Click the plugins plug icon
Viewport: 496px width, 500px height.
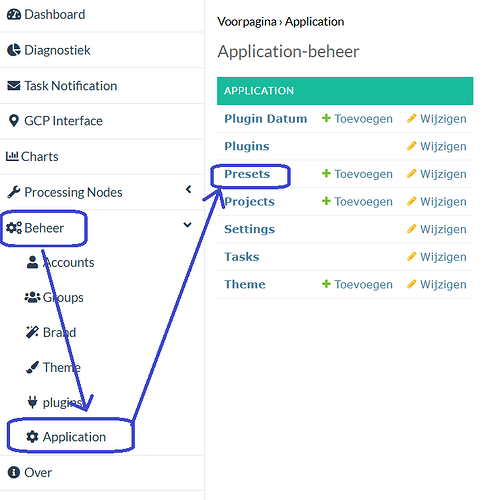(32, 402)
